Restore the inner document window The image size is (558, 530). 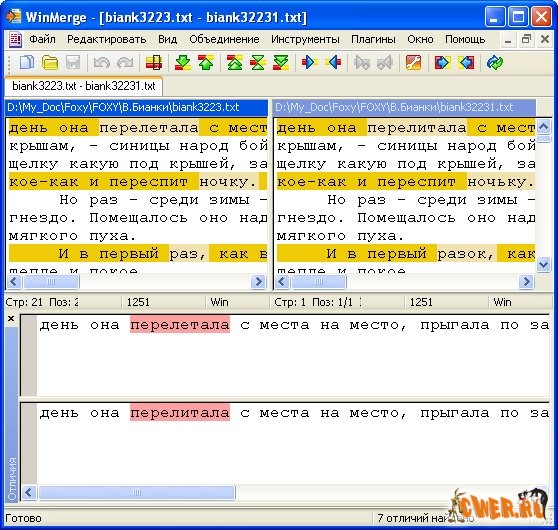tap(526, 39)
